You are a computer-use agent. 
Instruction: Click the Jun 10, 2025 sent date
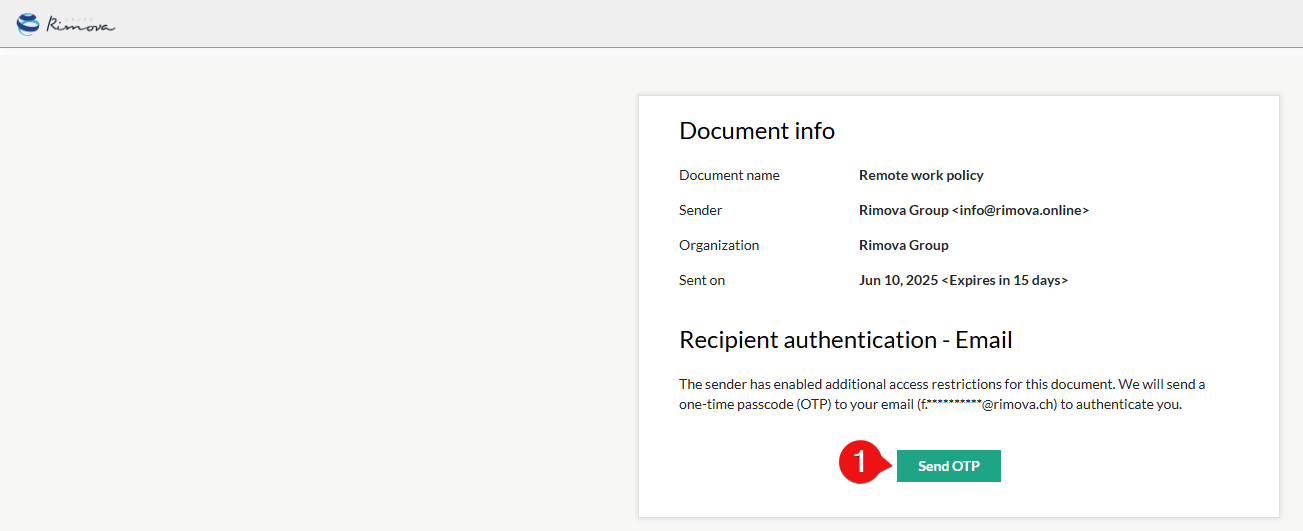(897, 280)
